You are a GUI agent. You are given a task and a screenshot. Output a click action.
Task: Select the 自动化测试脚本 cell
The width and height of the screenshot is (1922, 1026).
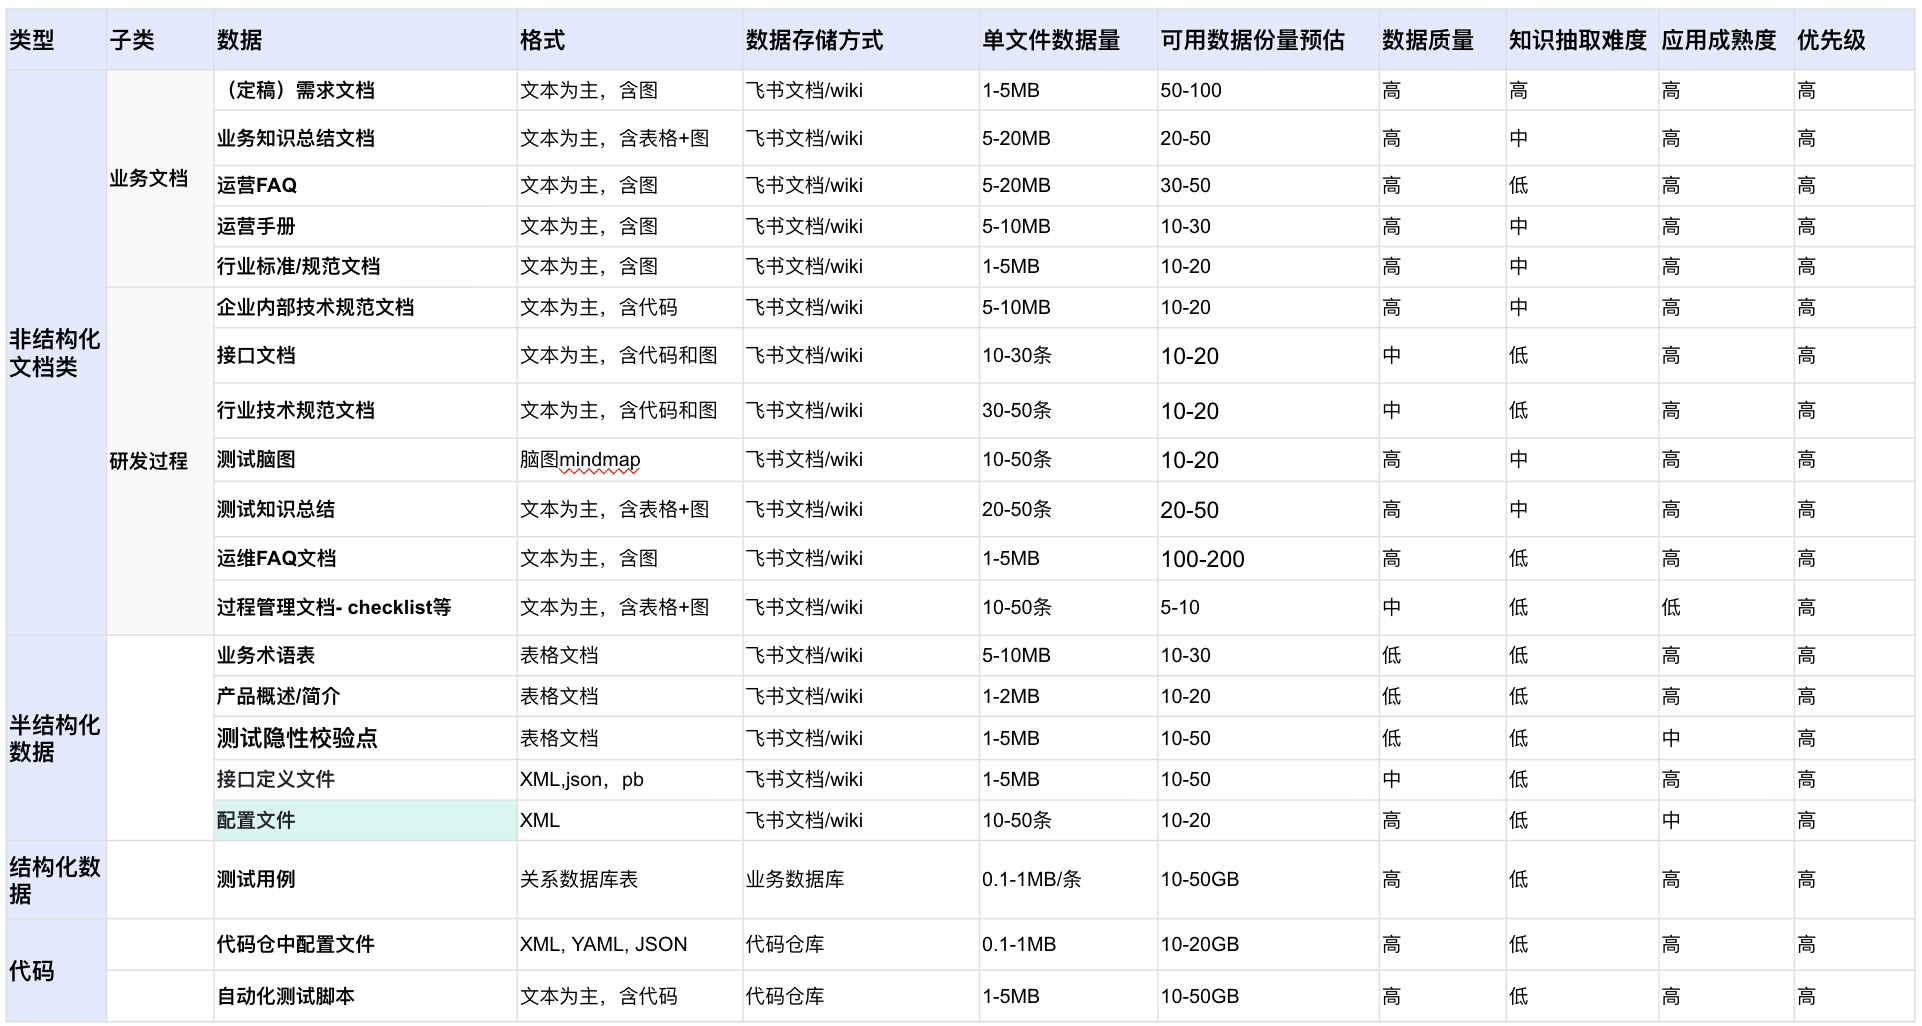[x=286, y=996]
